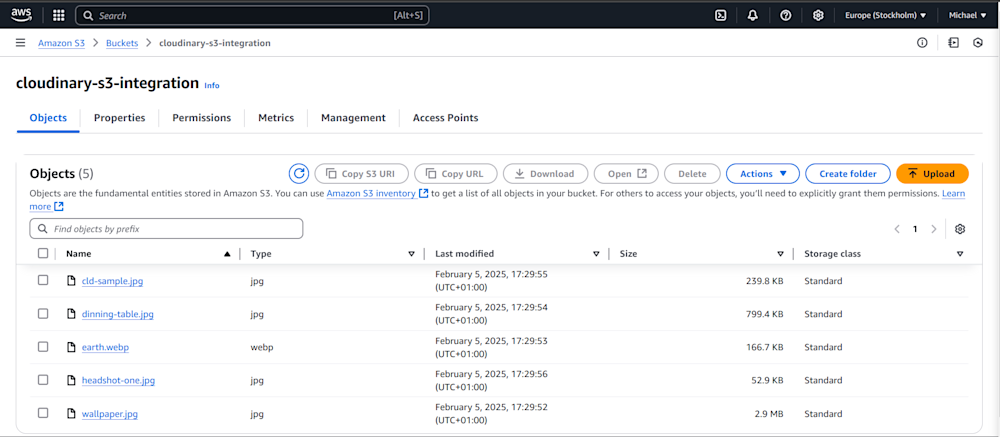
Task: Toggle the hamburger navigation menu
Action: (20, 43)
